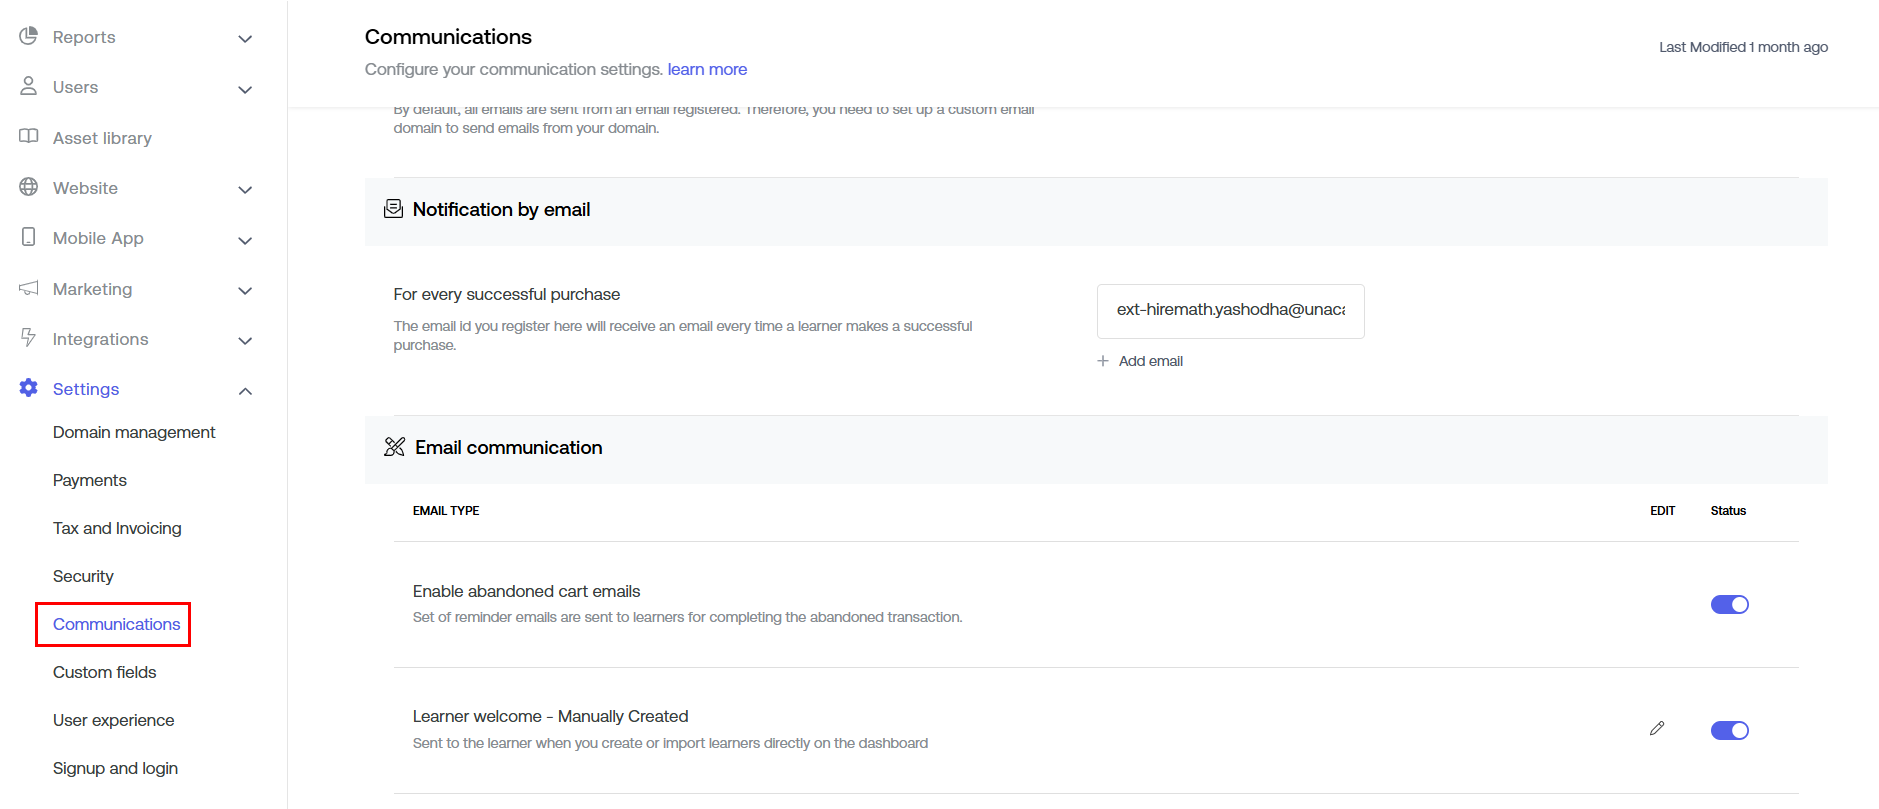Open the Payments settings page
The width and height of the screenshot is (1879, 809).
(90, 480)
